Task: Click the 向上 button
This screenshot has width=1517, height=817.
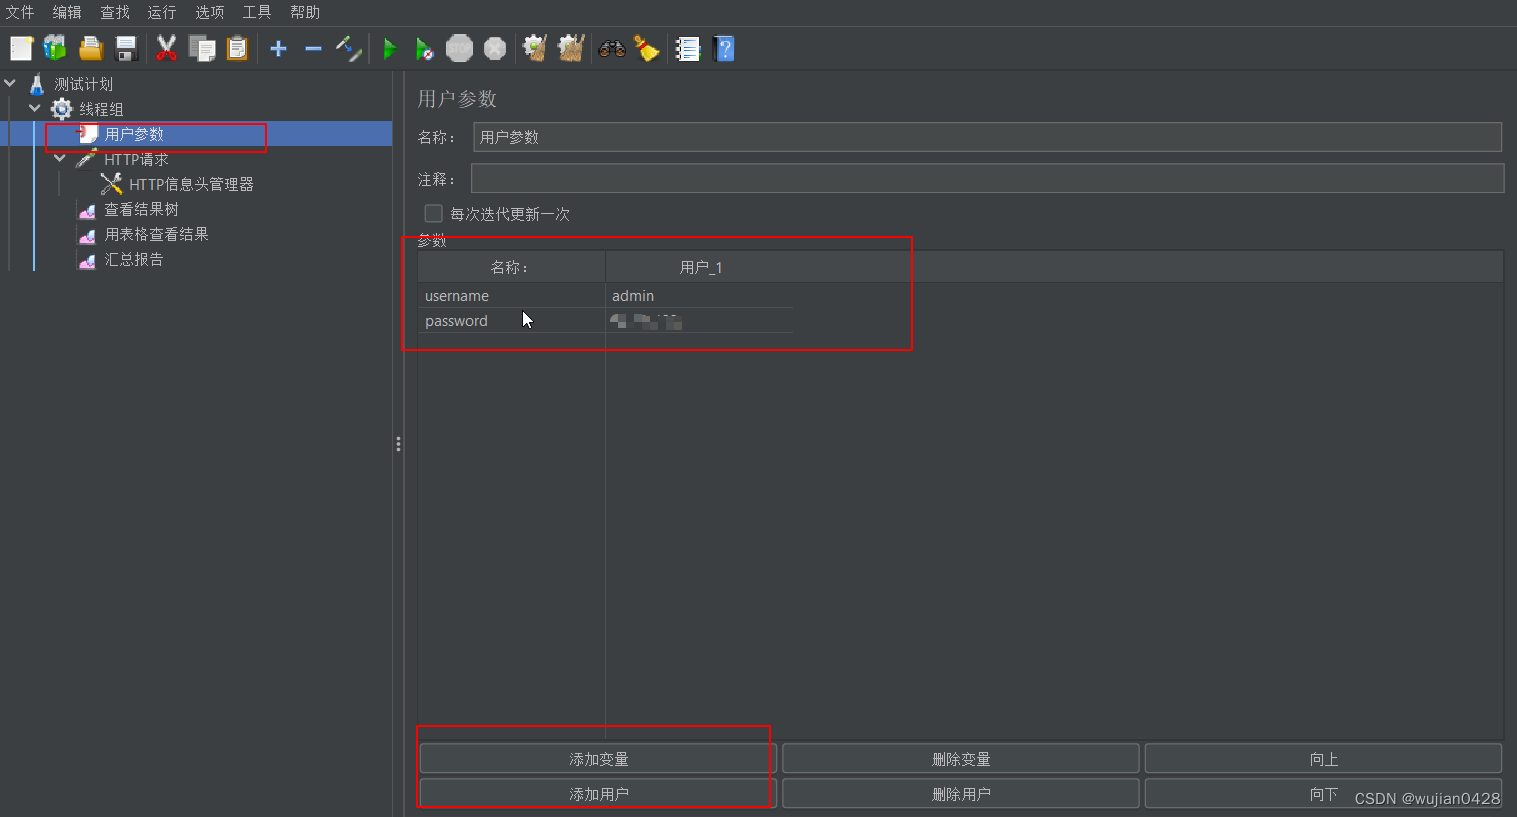Action: 1324,759
